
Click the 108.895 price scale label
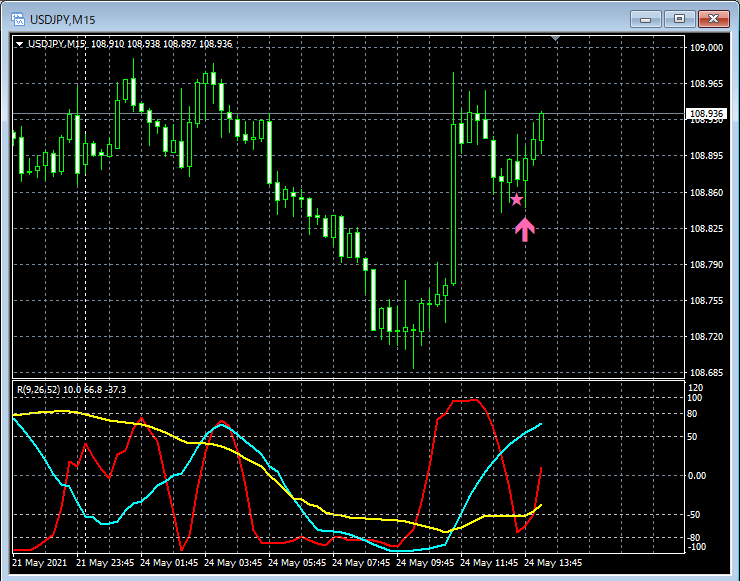tap(706, 156)
